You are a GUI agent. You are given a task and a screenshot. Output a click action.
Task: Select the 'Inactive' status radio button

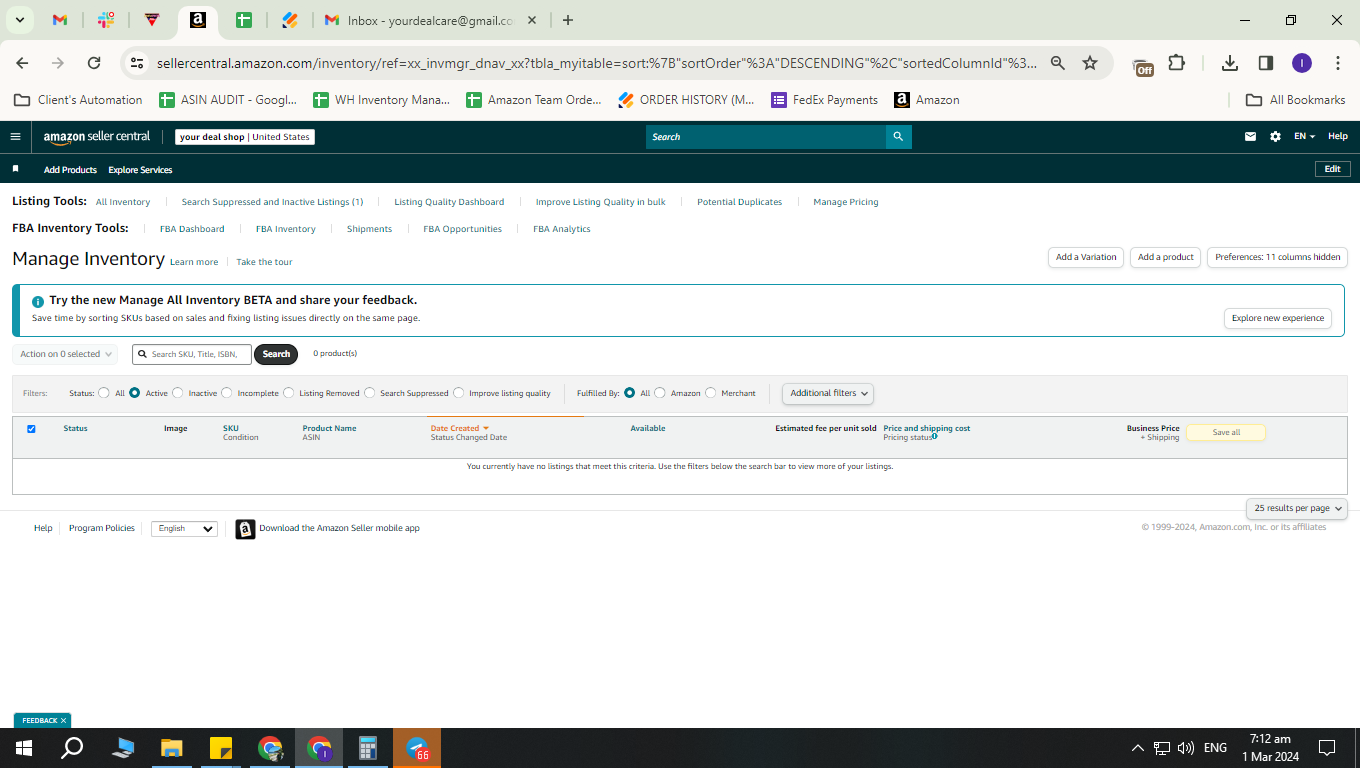tap(178, 393)
